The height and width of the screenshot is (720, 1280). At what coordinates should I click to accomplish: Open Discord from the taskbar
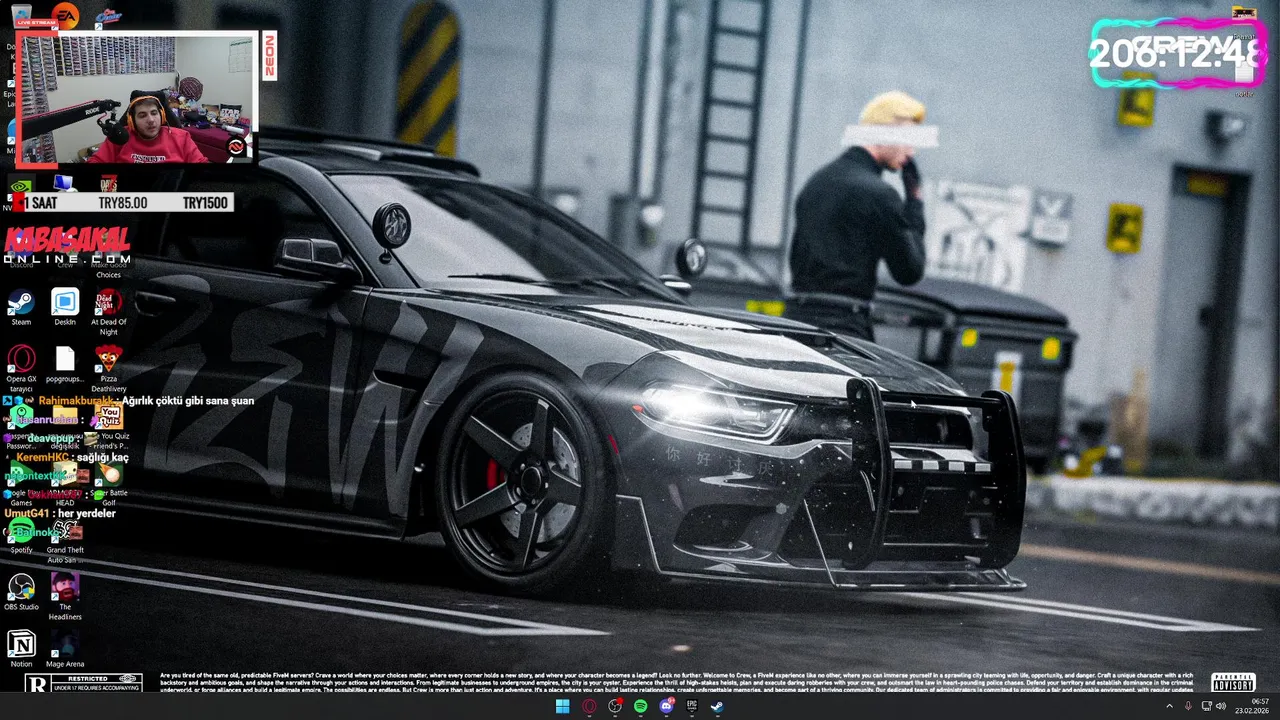tap(667, 706)
